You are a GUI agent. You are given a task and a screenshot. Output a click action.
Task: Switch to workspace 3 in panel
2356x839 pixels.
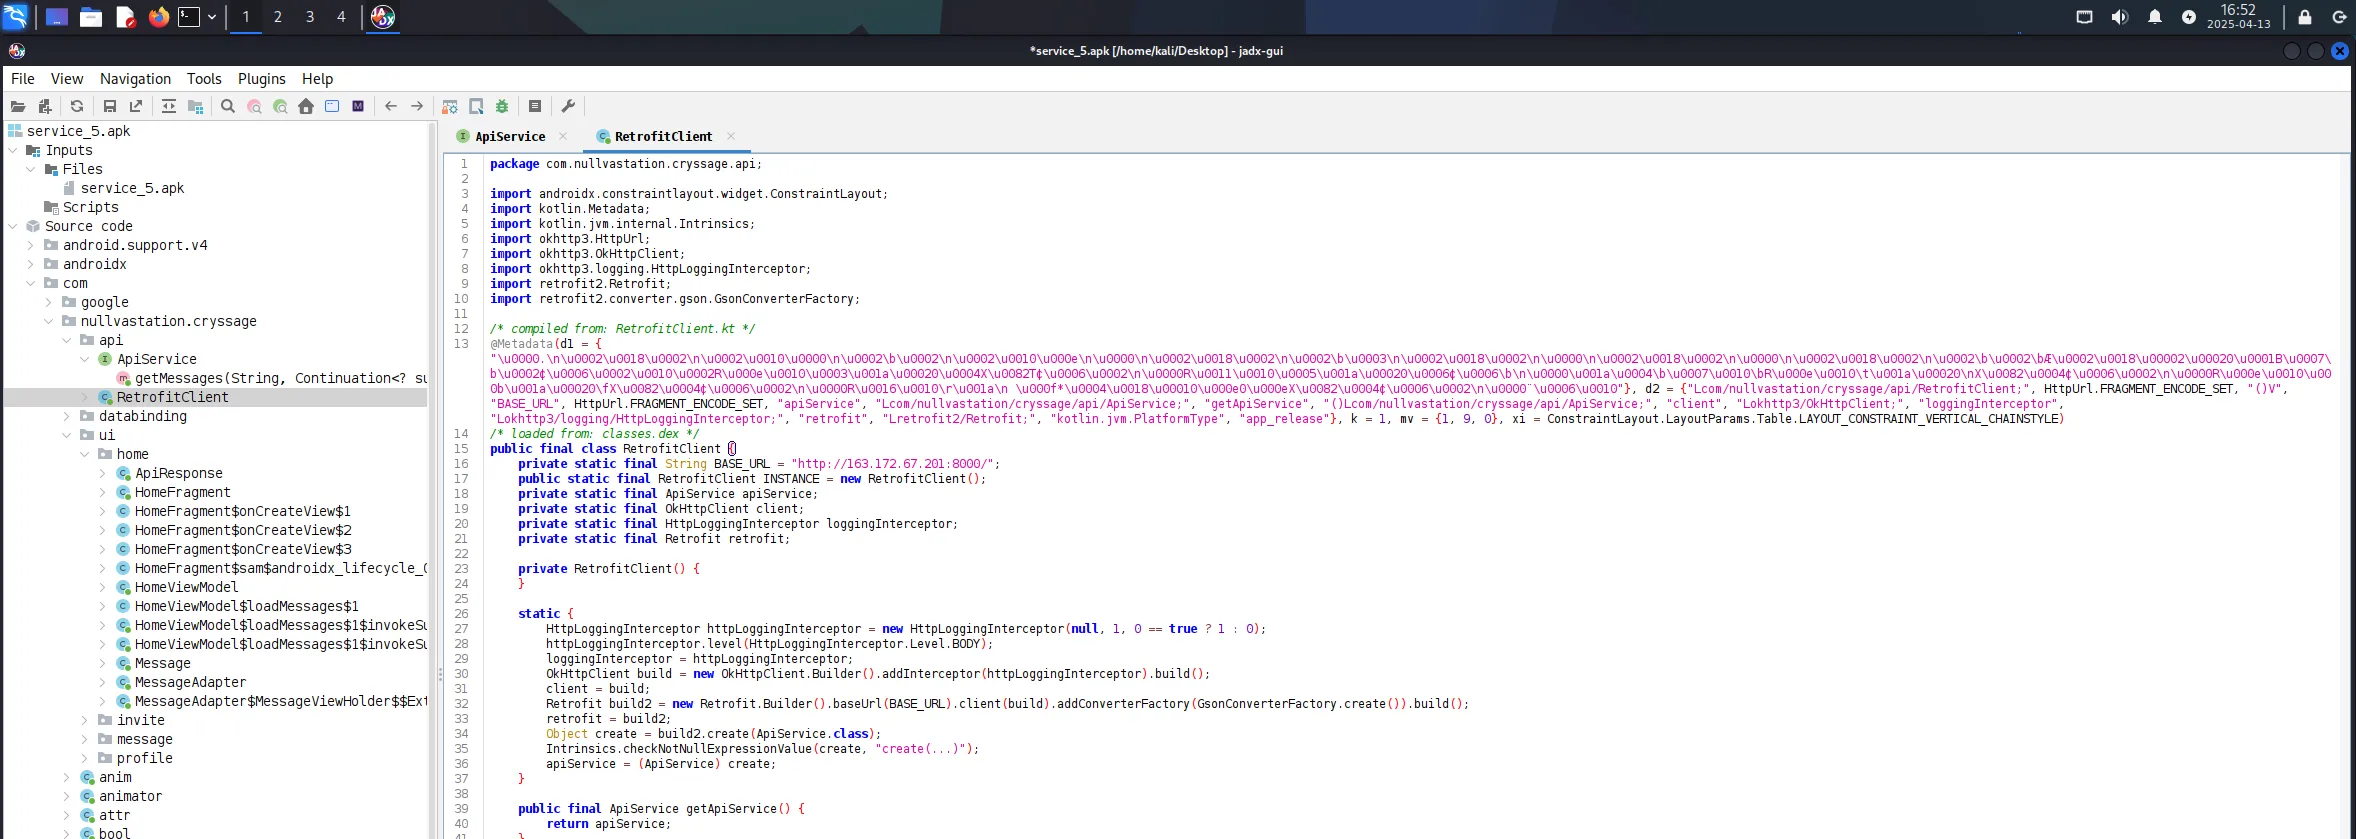pyautogui.click(x=310, y=17)
